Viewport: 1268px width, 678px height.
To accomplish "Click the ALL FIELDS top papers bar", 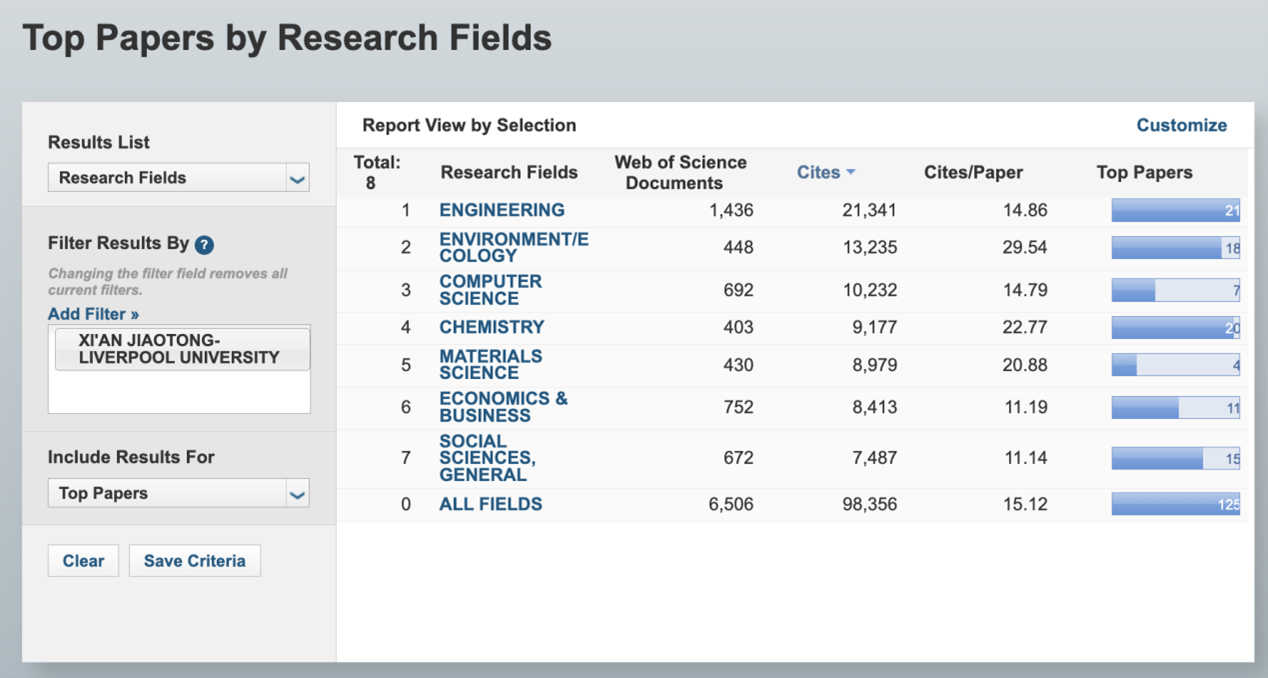I will (x=1175, y=504).
